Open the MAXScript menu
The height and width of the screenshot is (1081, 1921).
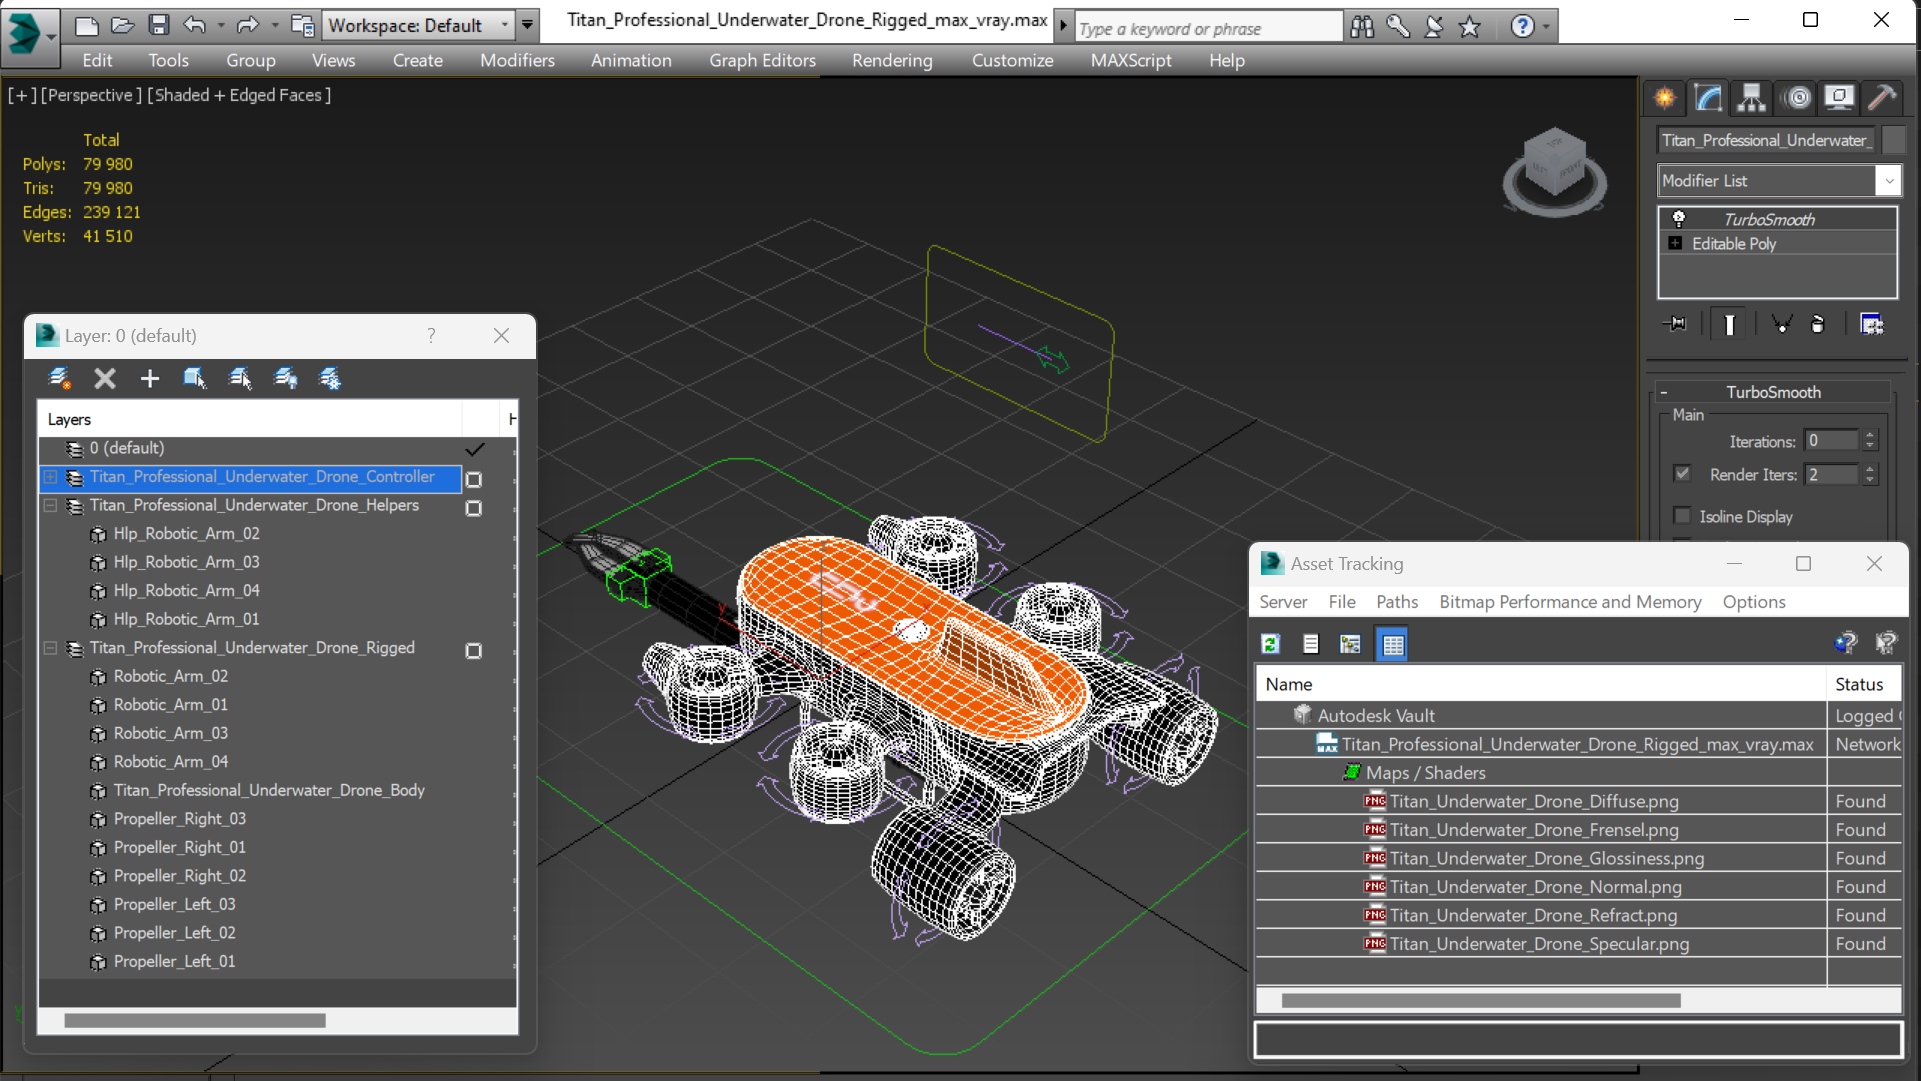coord(1131,60)
